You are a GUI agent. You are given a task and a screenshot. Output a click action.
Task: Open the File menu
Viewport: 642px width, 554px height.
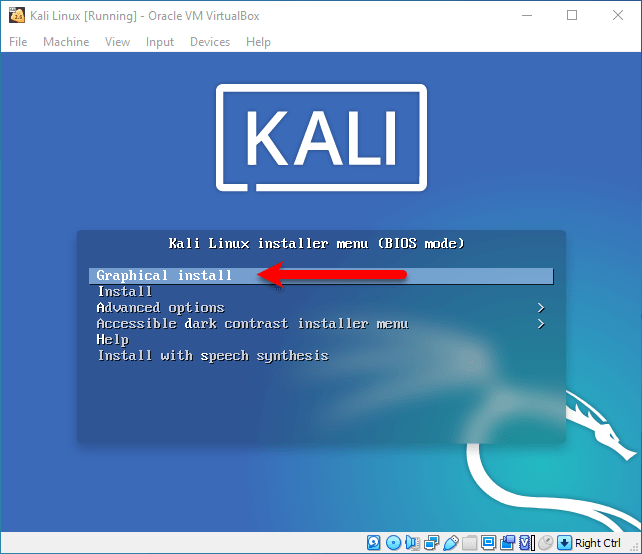click(x=18, y=42)
